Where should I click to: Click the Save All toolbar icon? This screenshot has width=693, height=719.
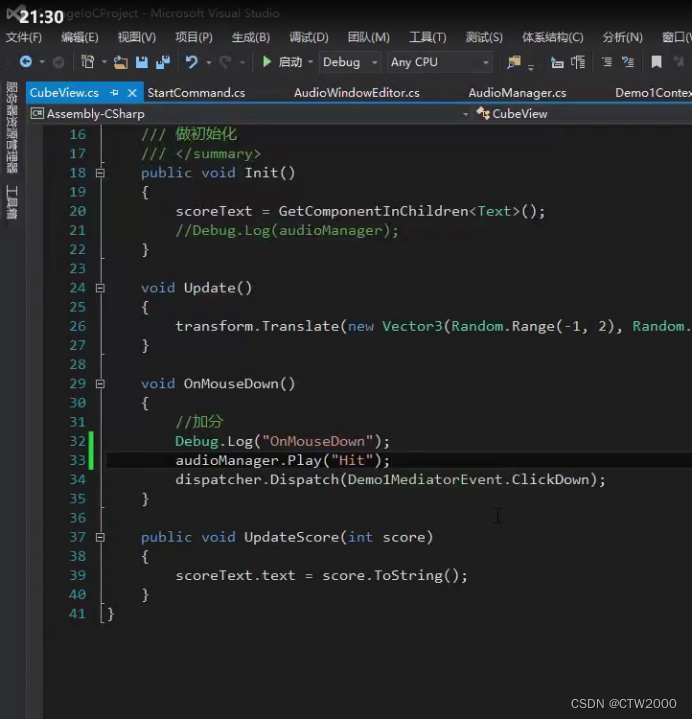(163, 62)
